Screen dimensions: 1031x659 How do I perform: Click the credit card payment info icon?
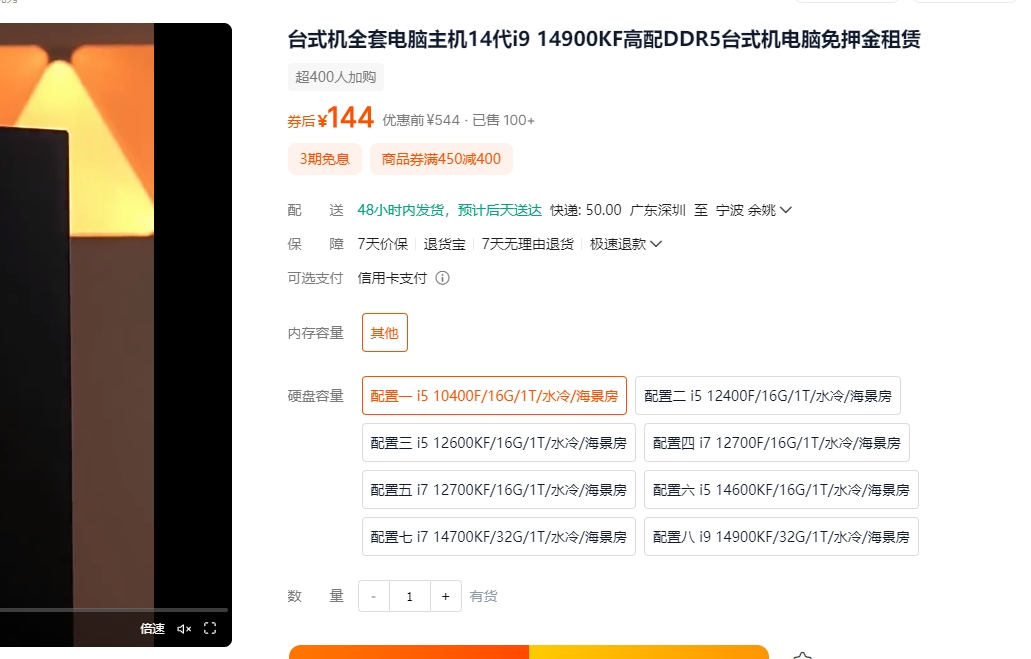[x=442, y=278]
